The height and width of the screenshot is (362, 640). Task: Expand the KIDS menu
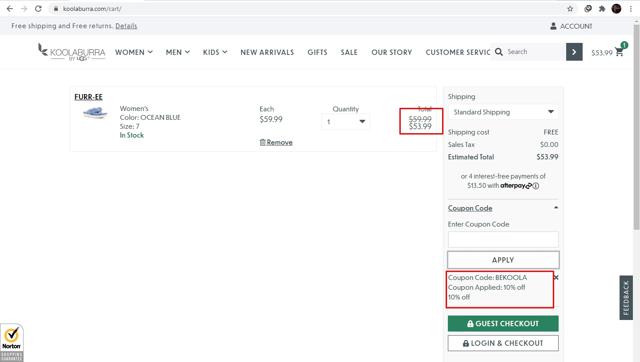point(215,52)
